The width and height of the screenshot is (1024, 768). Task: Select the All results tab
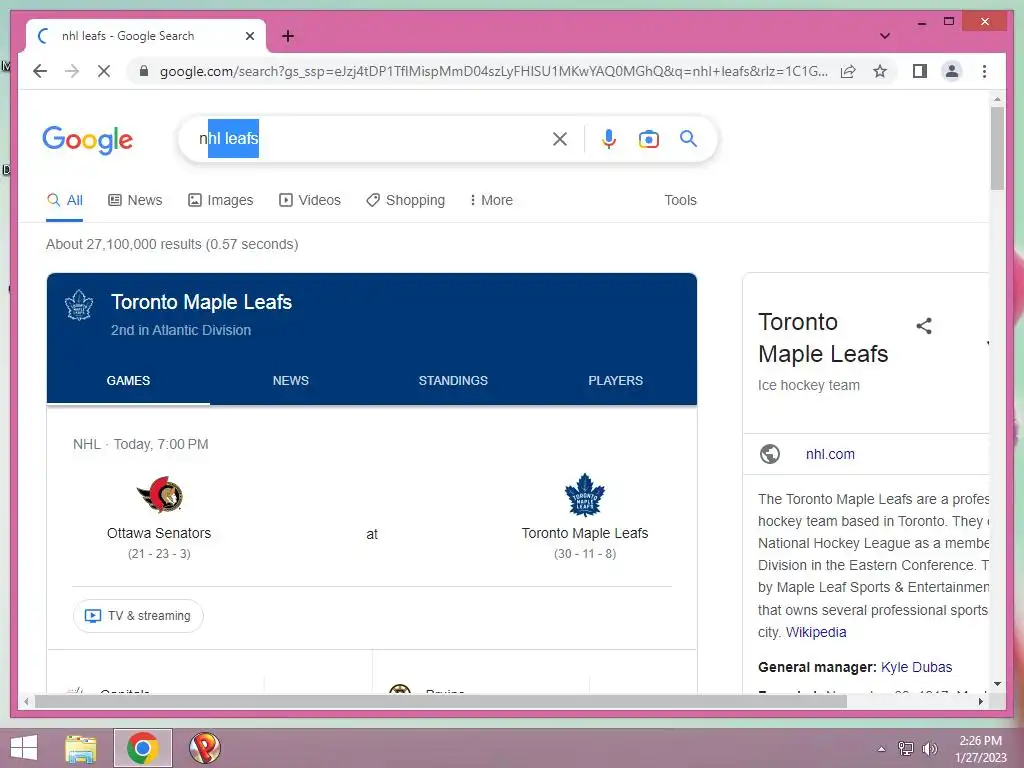point(65,200)
